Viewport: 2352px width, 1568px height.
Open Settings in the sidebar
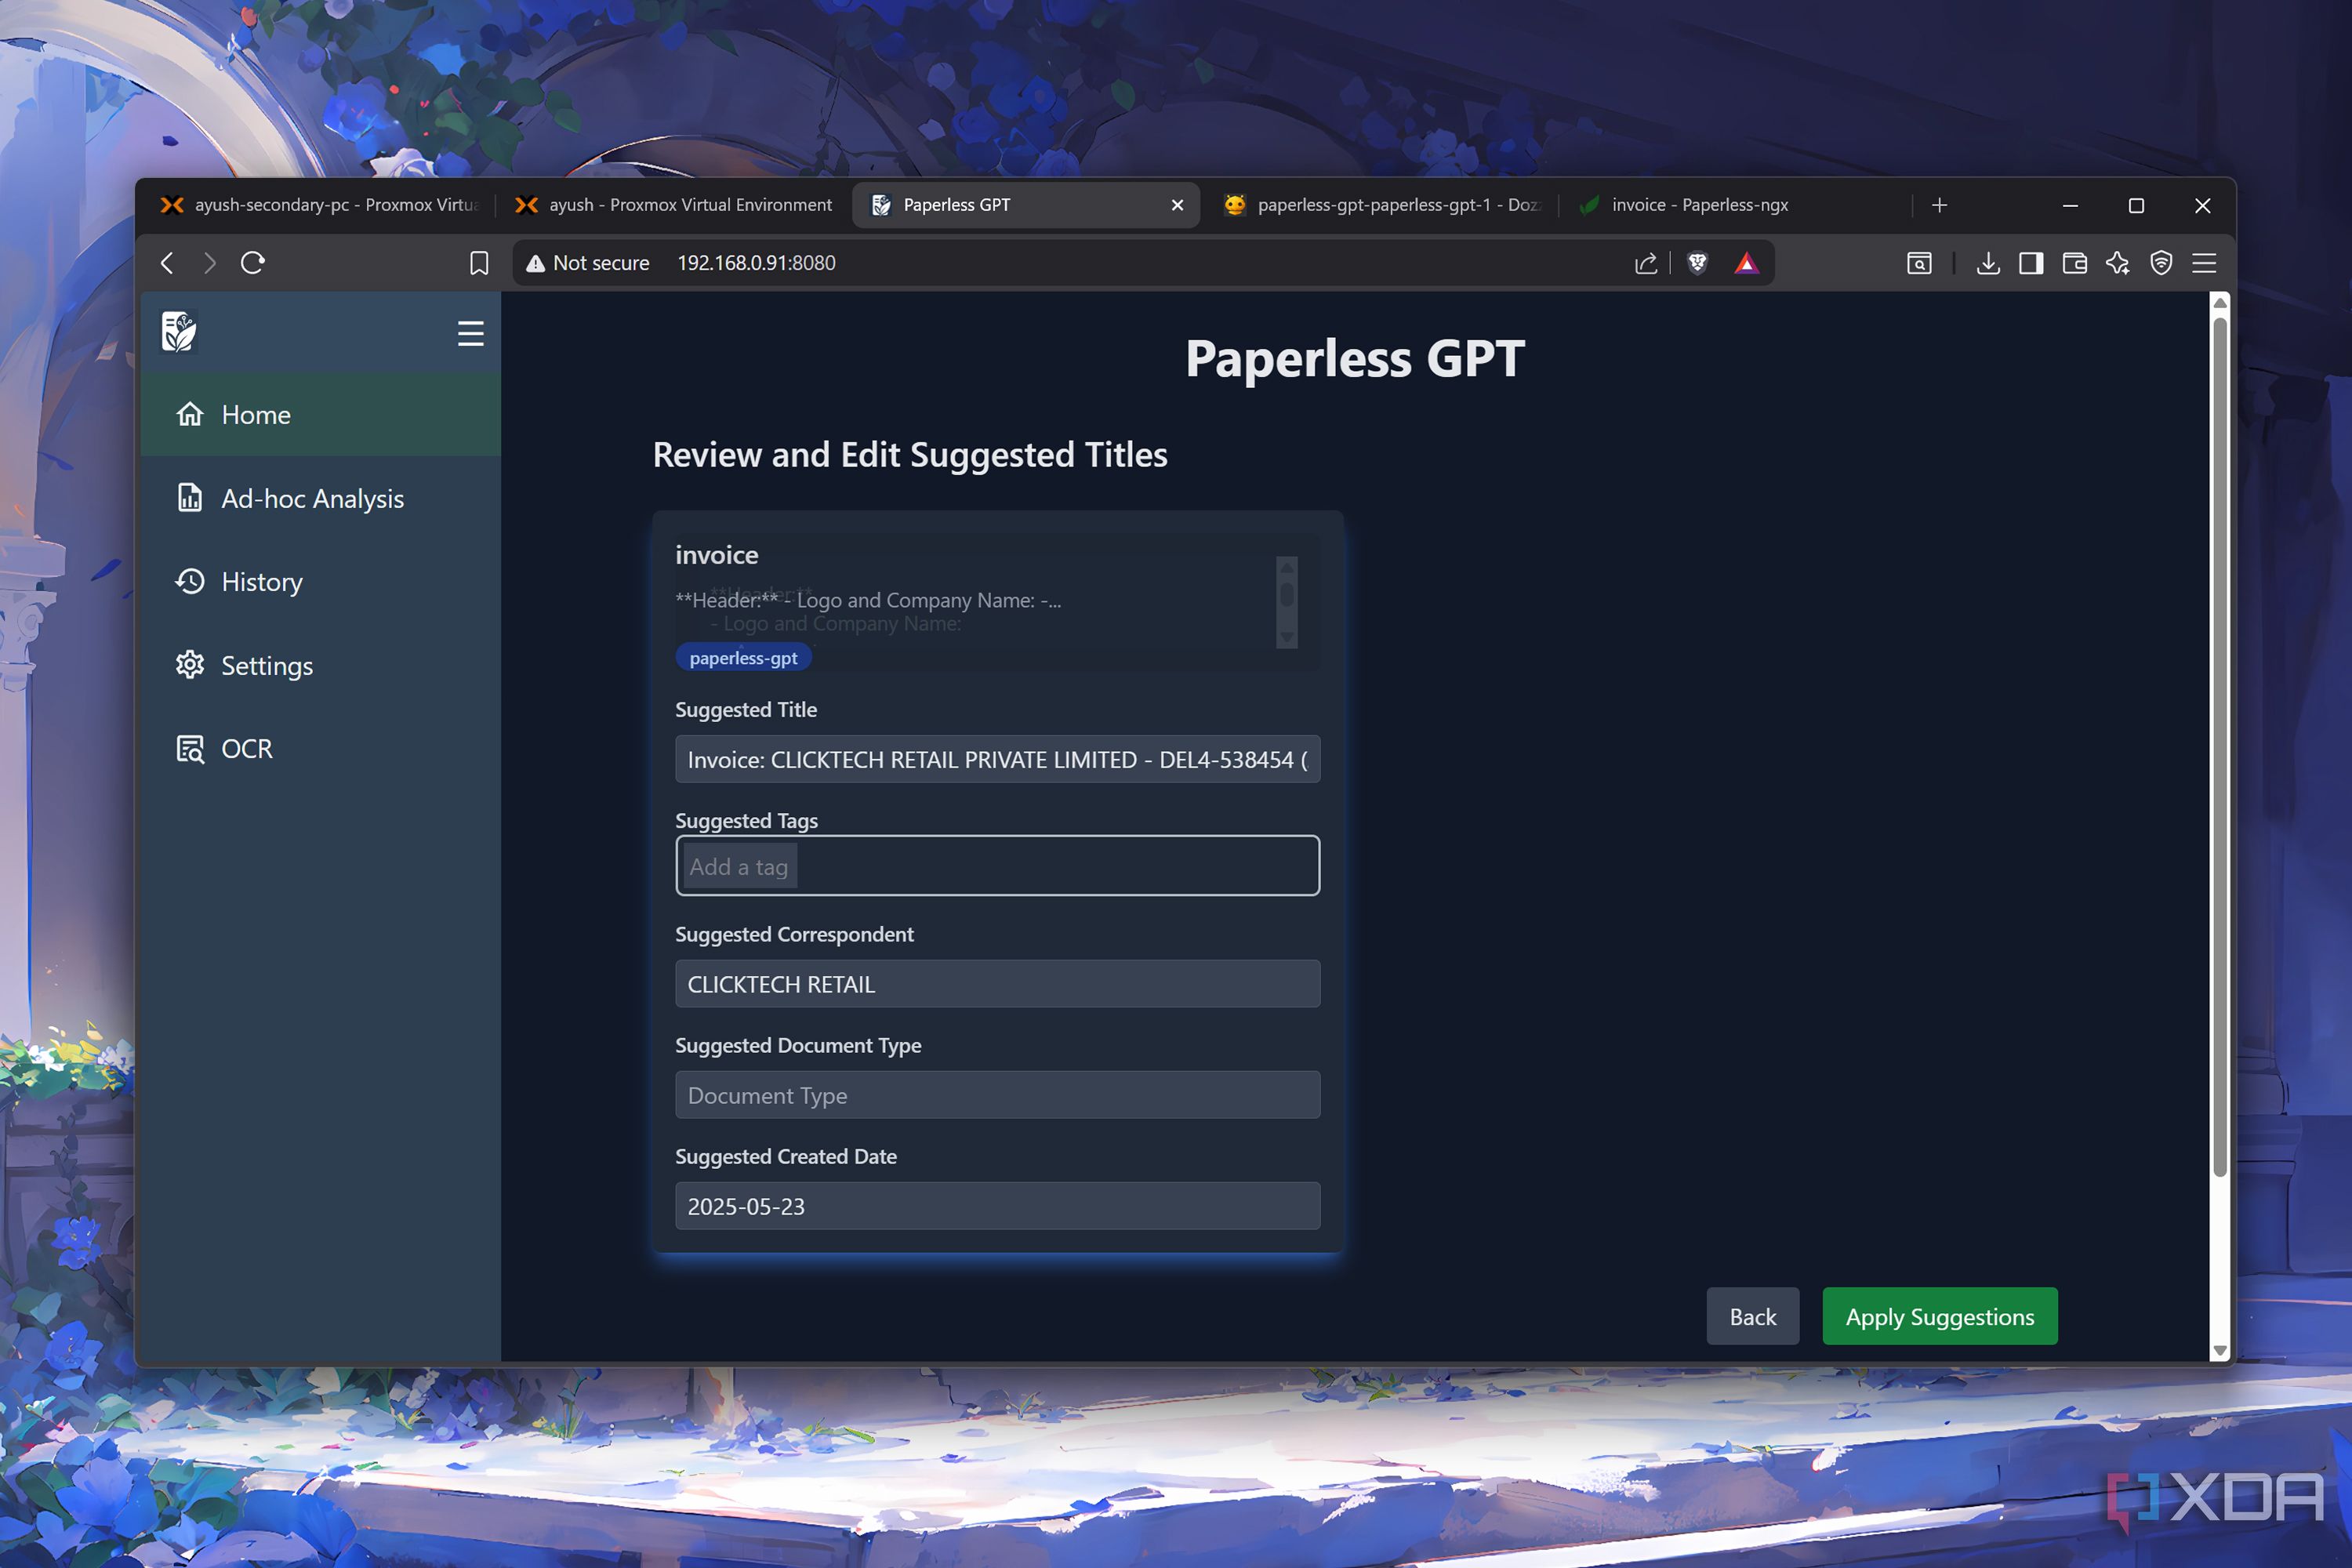[321, 665]
